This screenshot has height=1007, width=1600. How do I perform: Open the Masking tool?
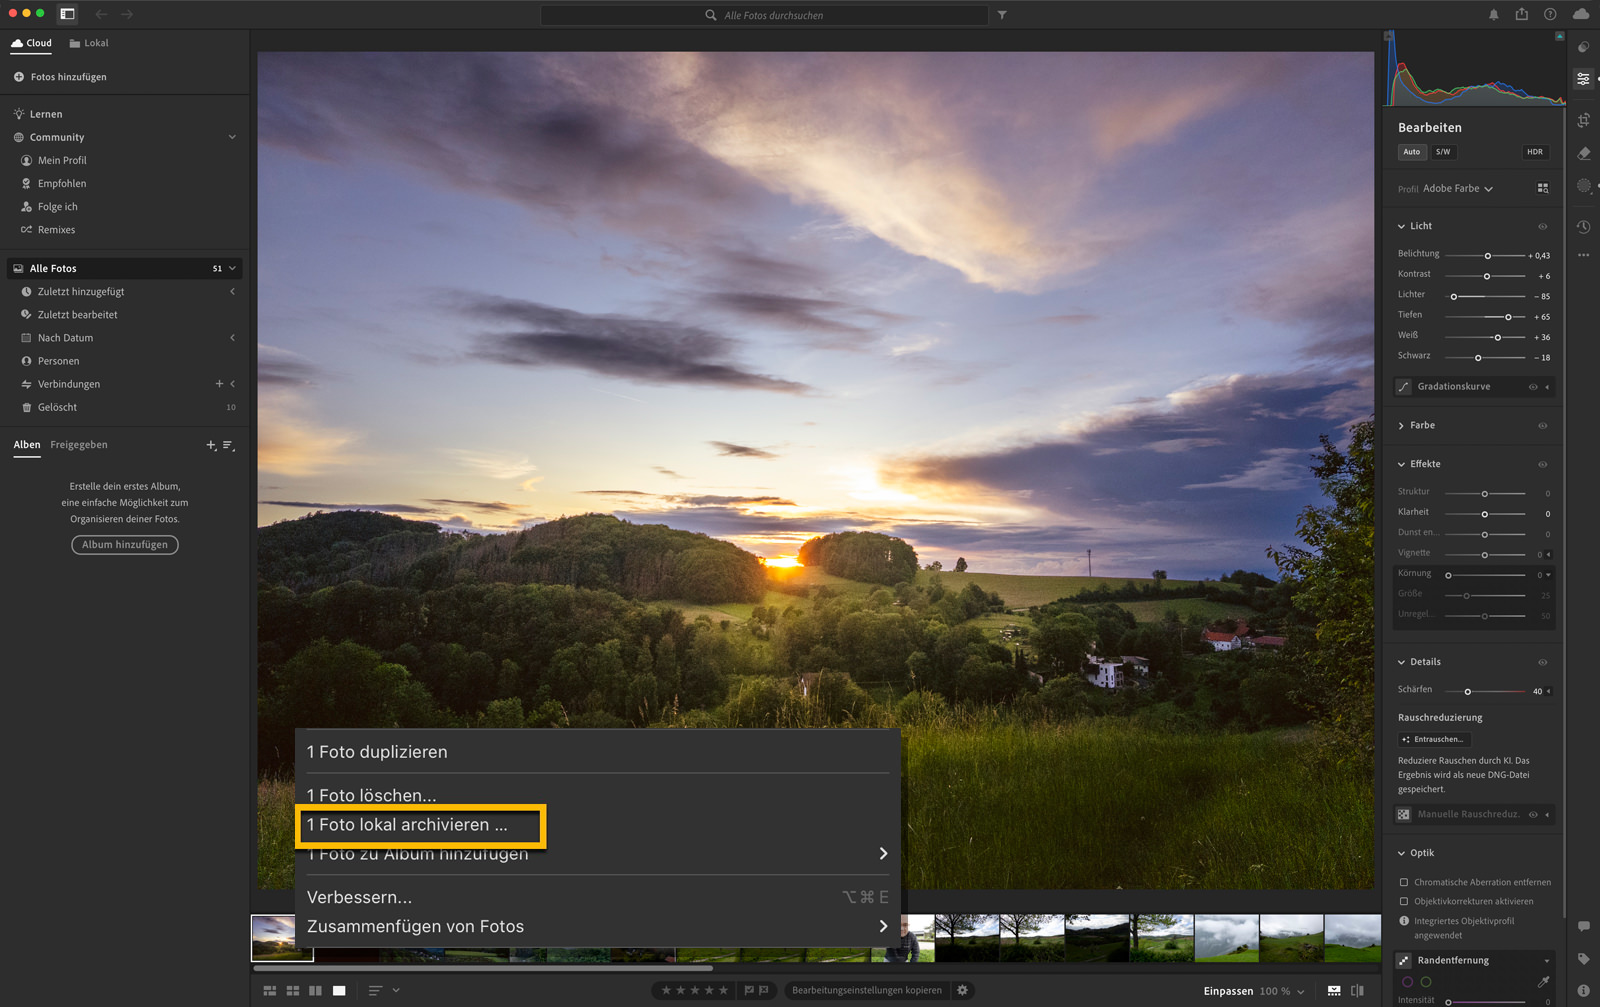[1583, 186]
